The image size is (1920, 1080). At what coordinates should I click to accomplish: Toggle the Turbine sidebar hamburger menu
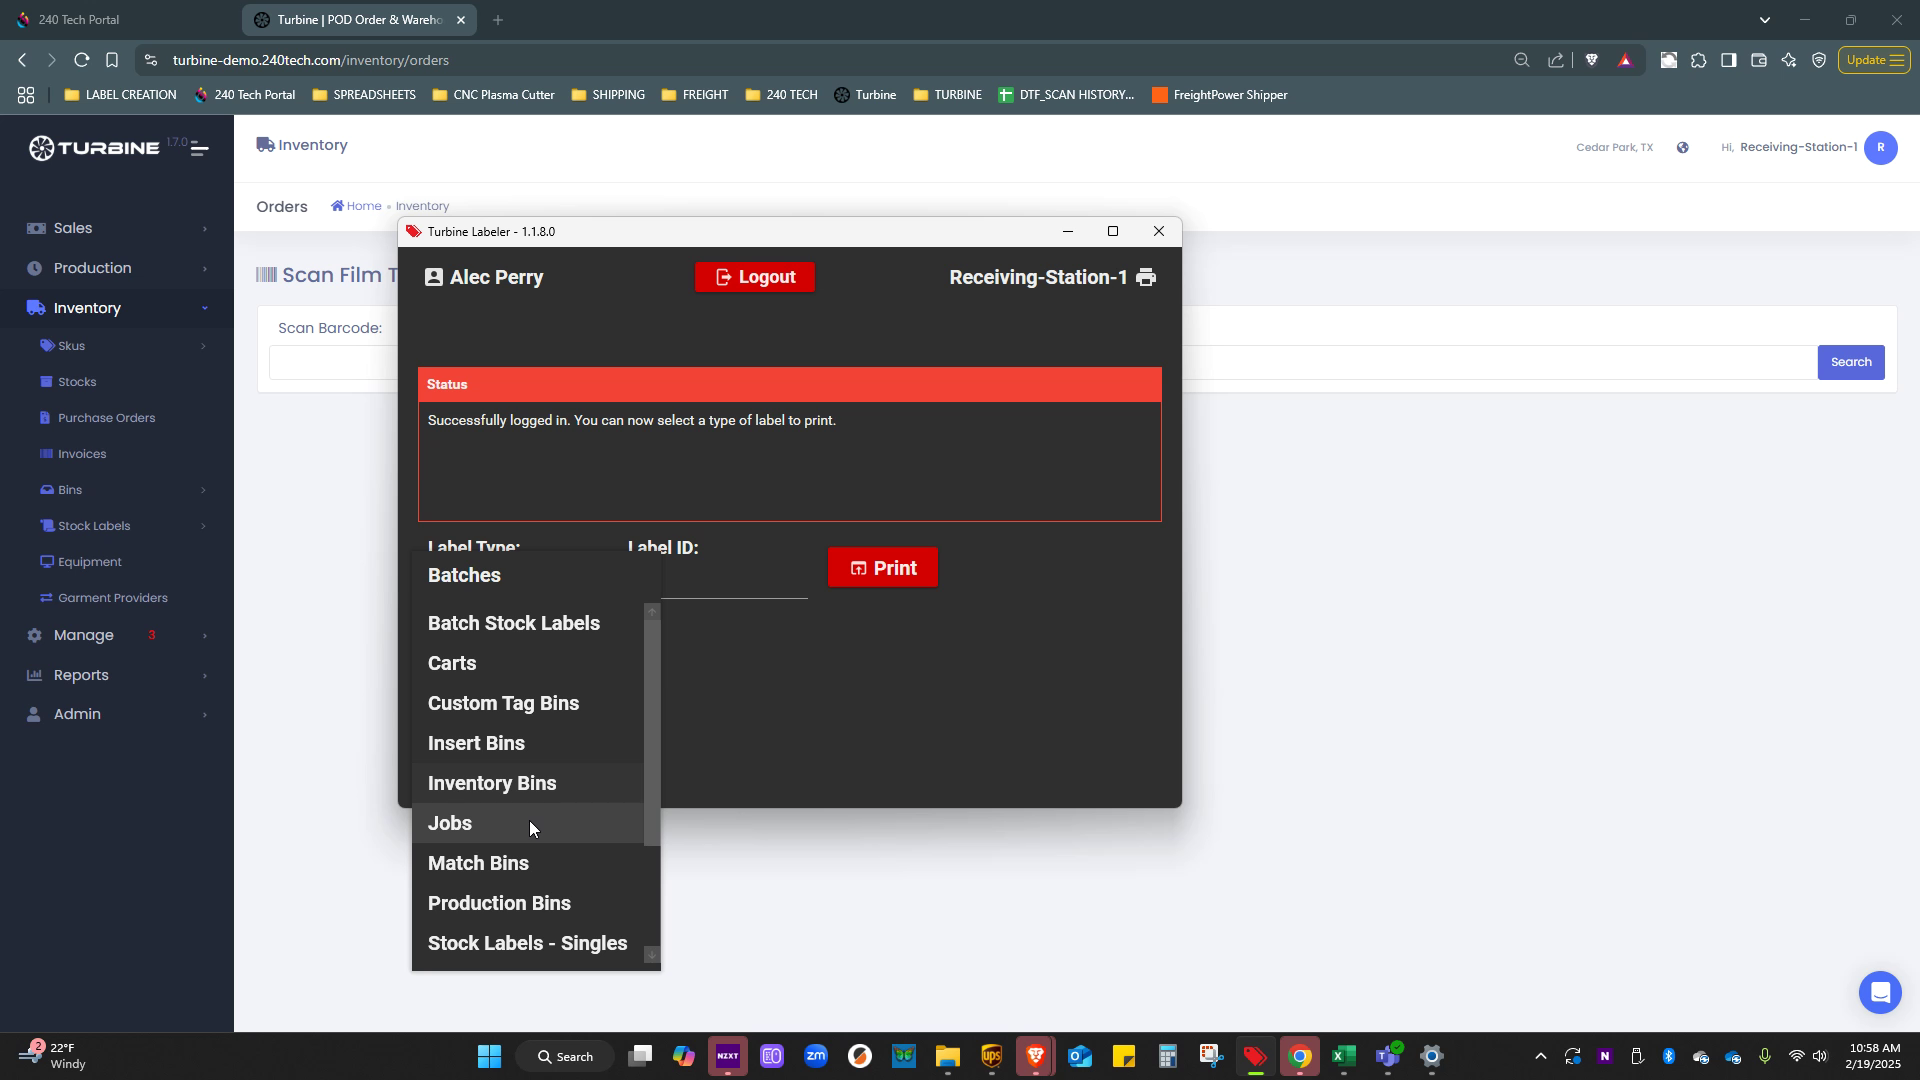pyautogui.click(x=199, y=149)
